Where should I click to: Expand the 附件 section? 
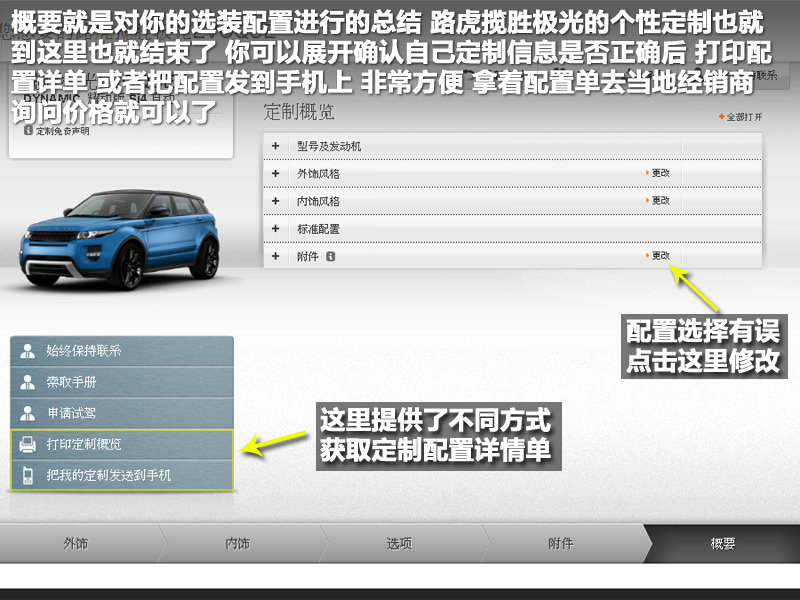coord(276,256)
